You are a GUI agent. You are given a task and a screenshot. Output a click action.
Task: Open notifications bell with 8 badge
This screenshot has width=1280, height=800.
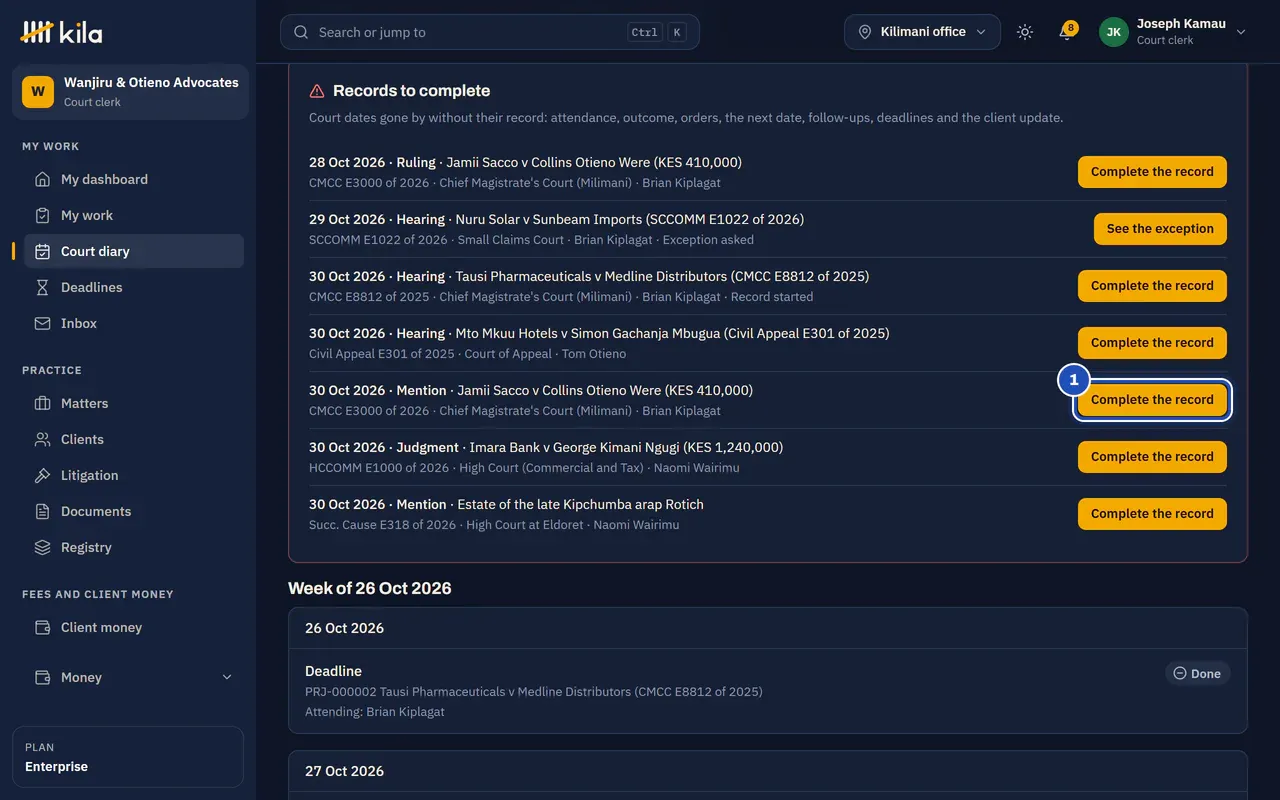1066,32
